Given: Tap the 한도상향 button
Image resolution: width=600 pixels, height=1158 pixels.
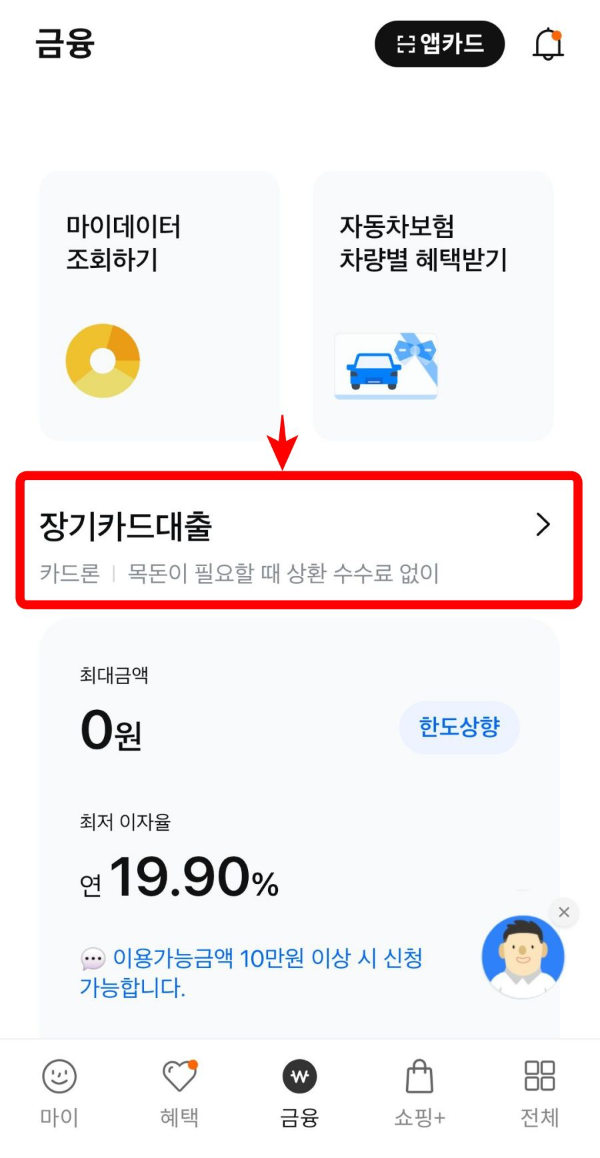Looking at the screenshot, I should click(x=459, y=728).
